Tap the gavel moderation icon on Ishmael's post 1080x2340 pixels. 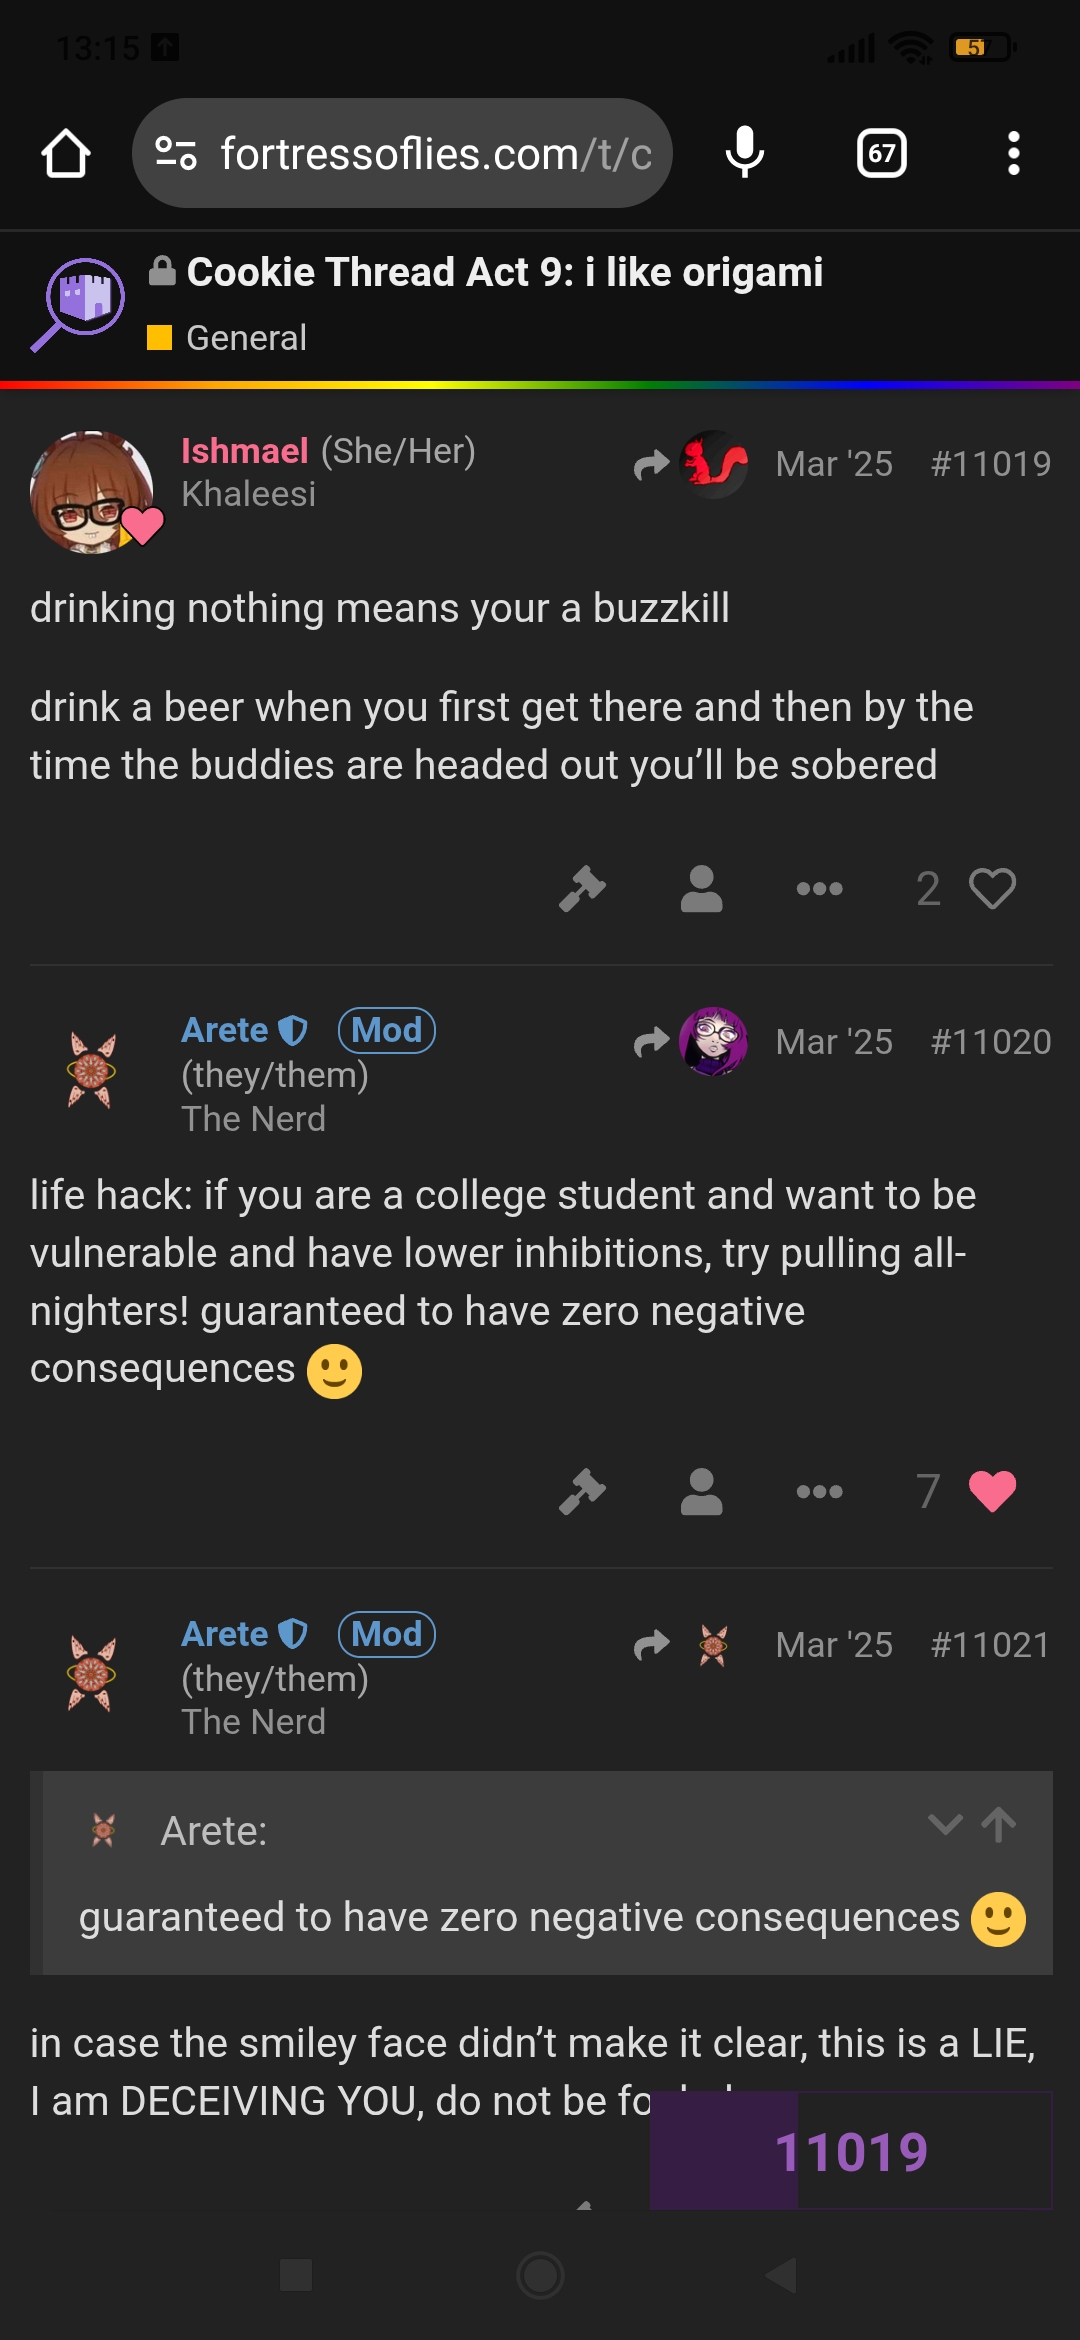coord(583,888)
